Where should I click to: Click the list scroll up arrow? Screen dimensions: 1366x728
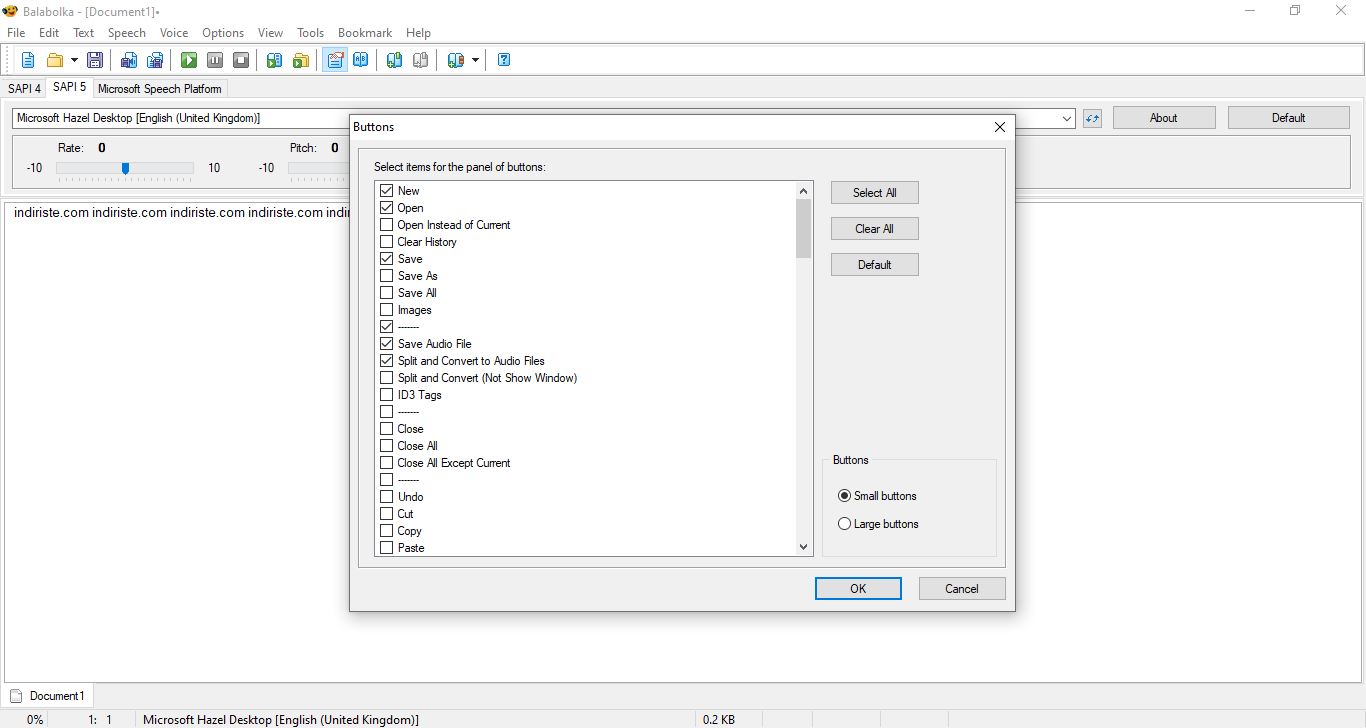(804, 191)
